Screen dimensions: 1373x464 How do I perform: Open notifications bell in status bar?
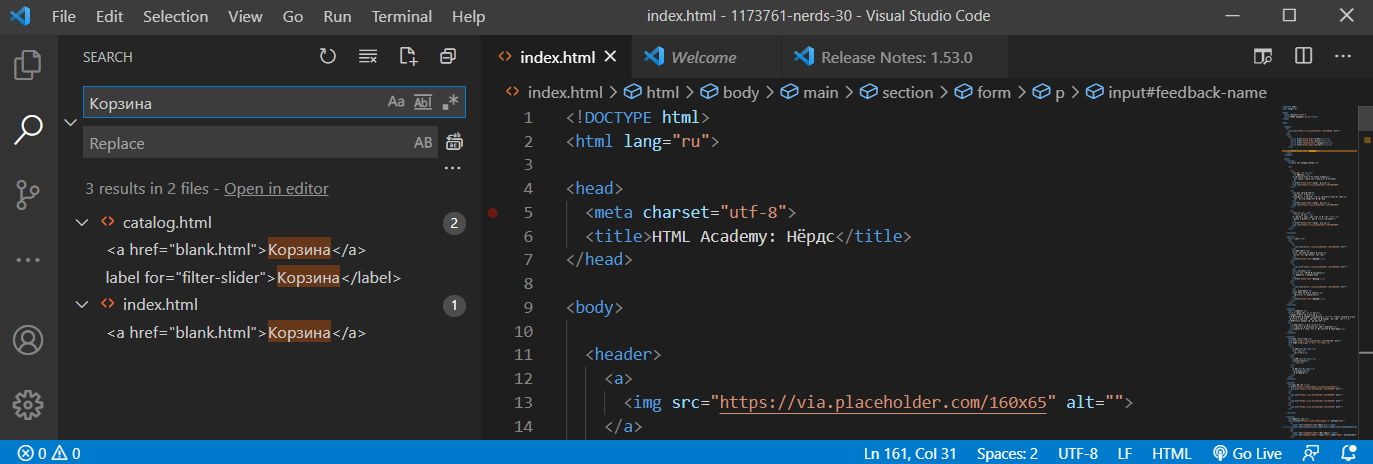(x=1347, y=453)
